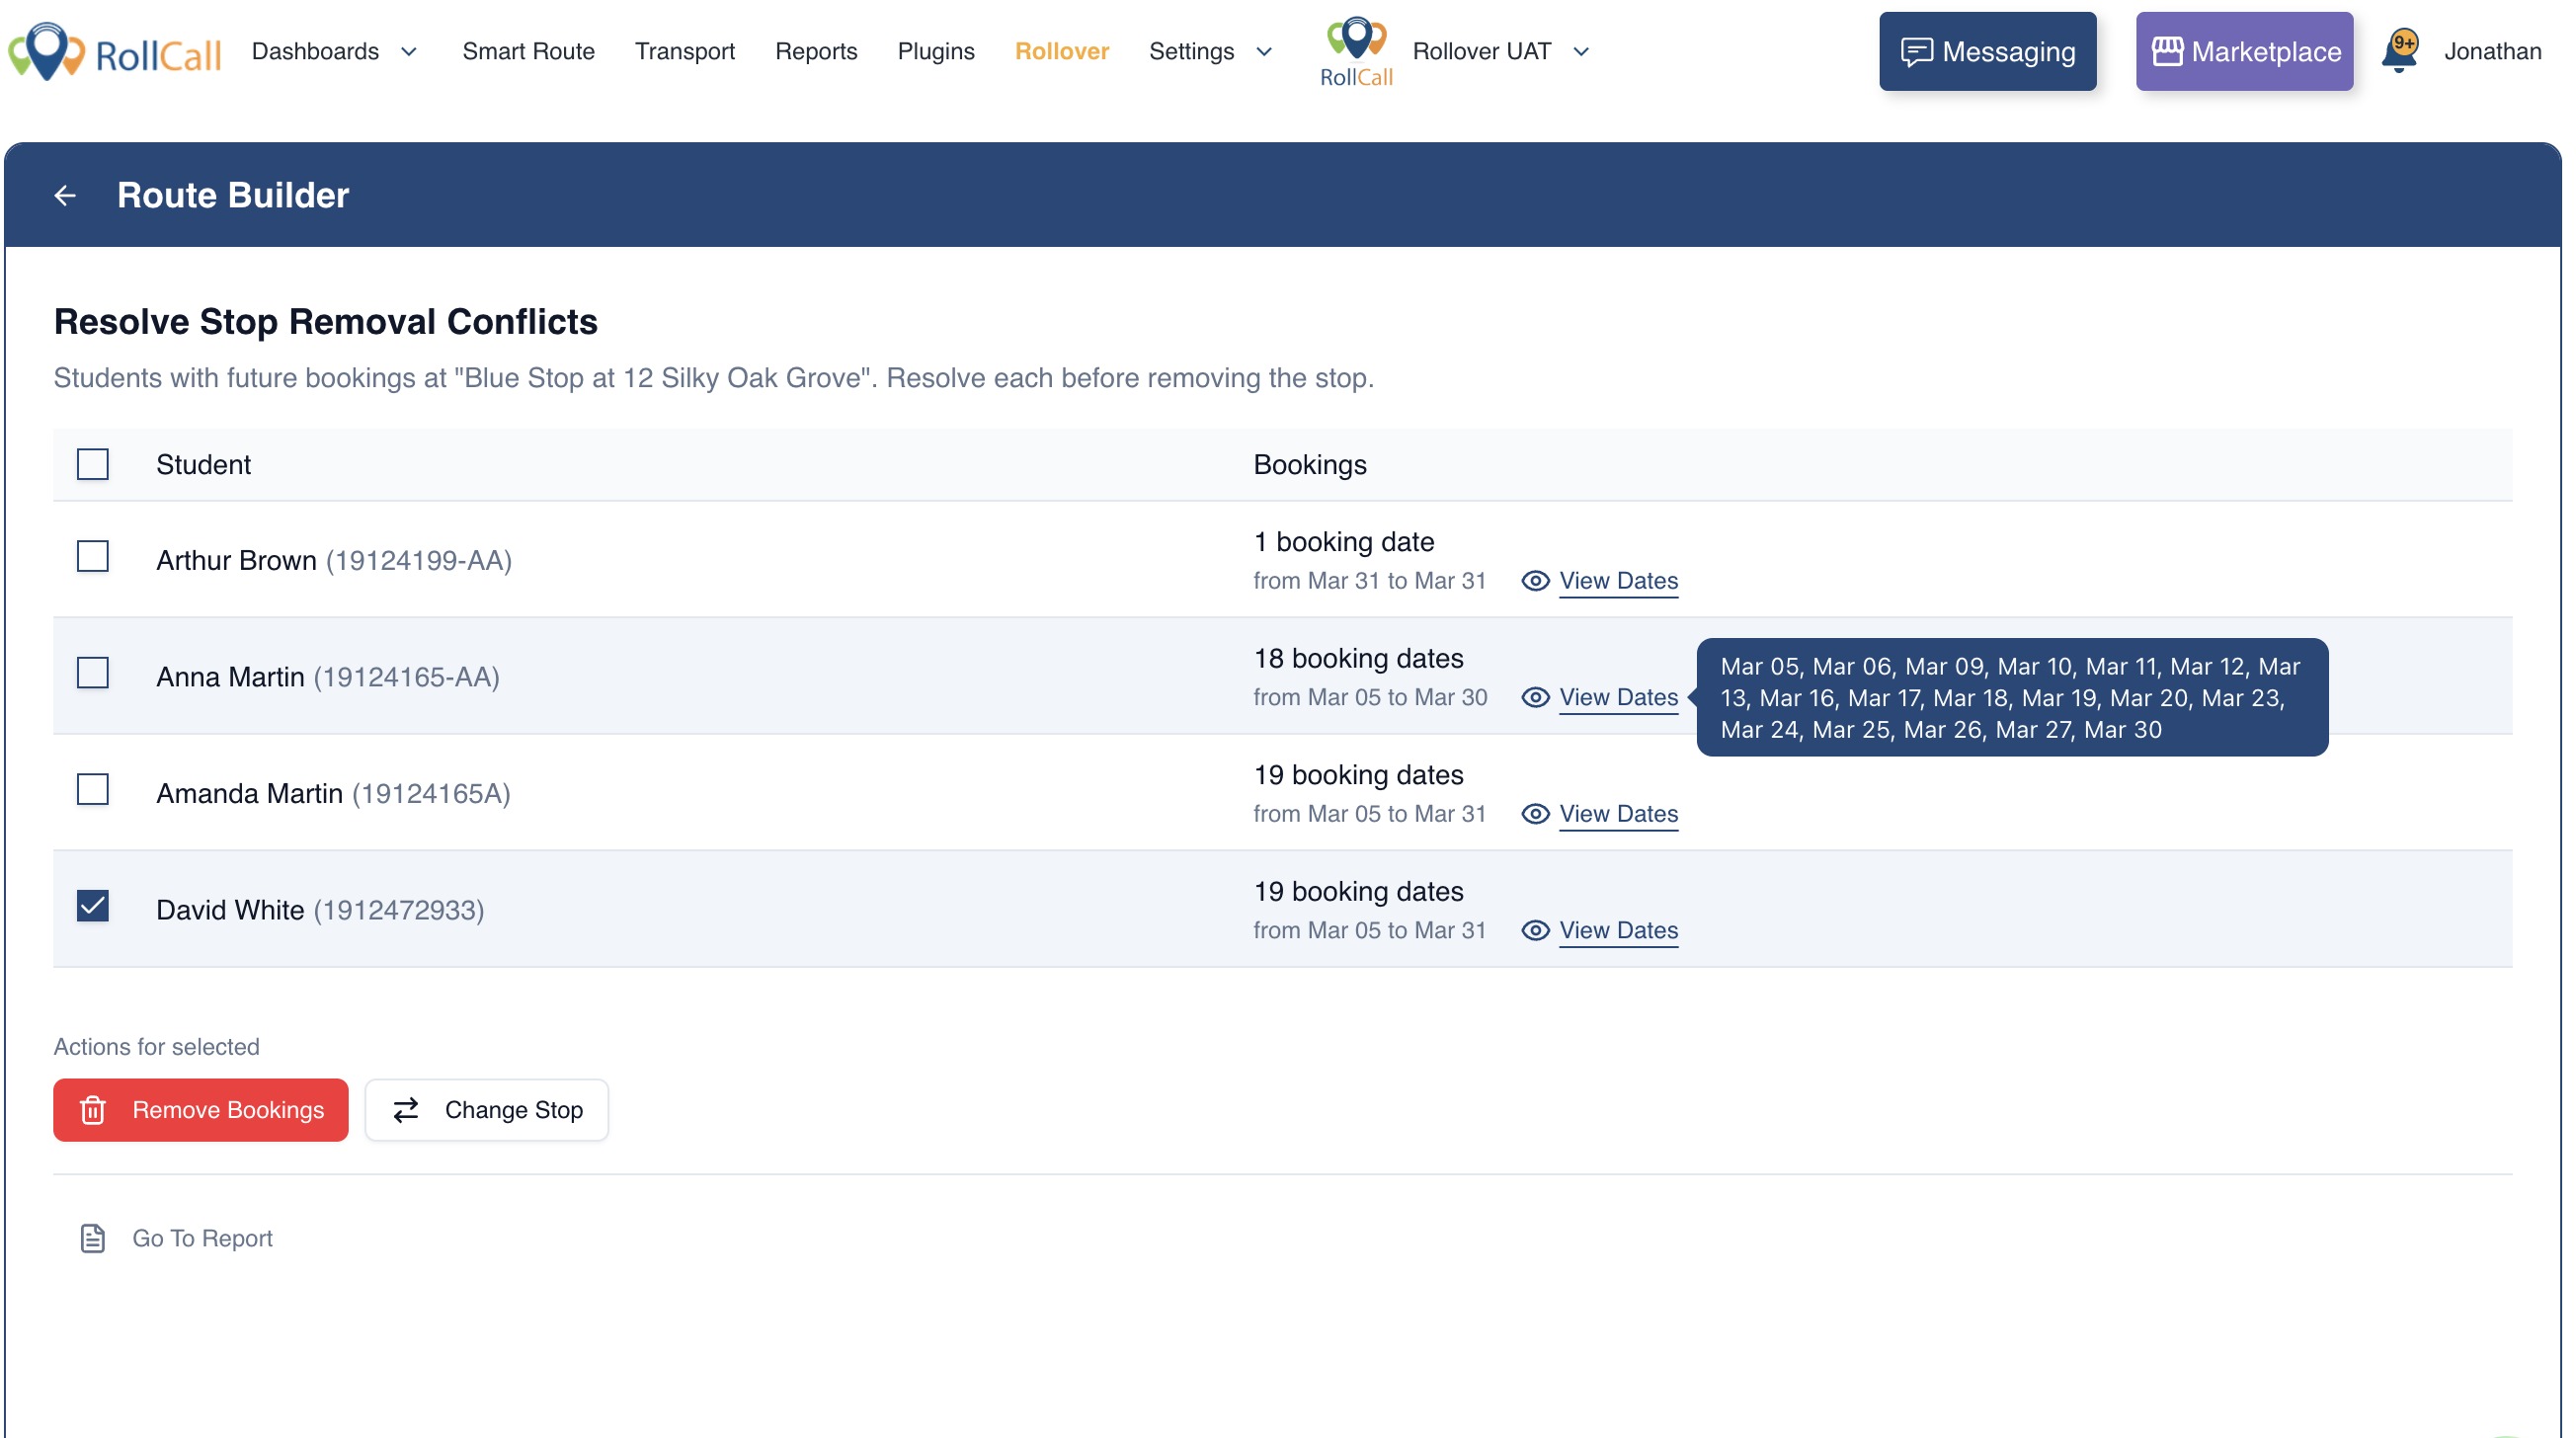Screen dimensions: 2576x1438
Task: Click the back arrow in Route Builder header
Action: click(x=65, y=195)
